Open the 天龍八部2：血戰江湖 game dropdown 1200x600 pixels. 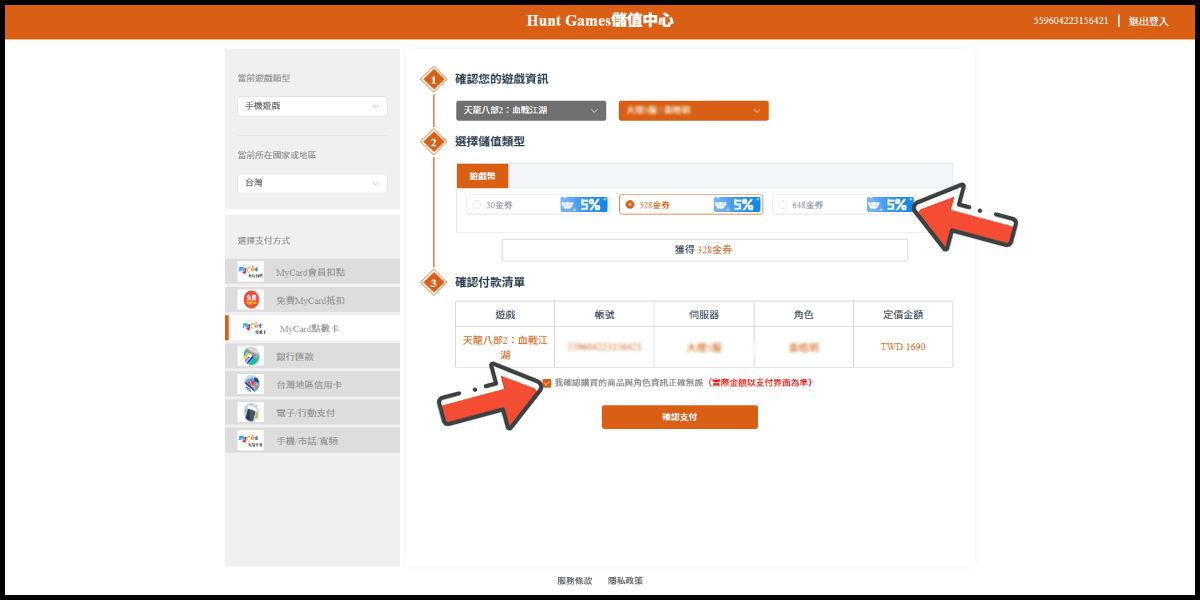[x=531, y=111]
